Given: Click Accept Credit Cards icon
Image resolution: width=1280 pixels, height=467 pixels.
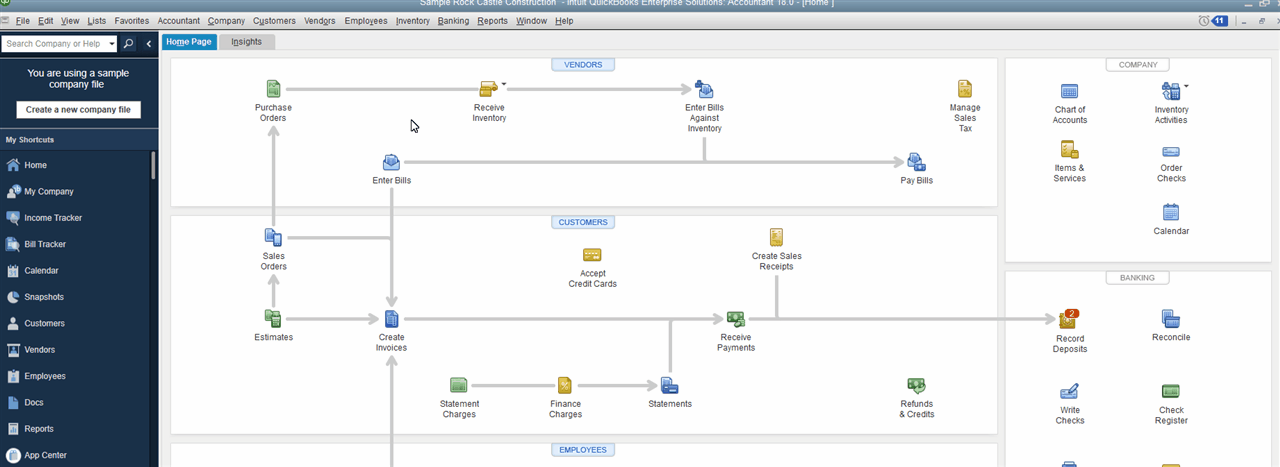Looking at the screenshot, I should point(592,255).
